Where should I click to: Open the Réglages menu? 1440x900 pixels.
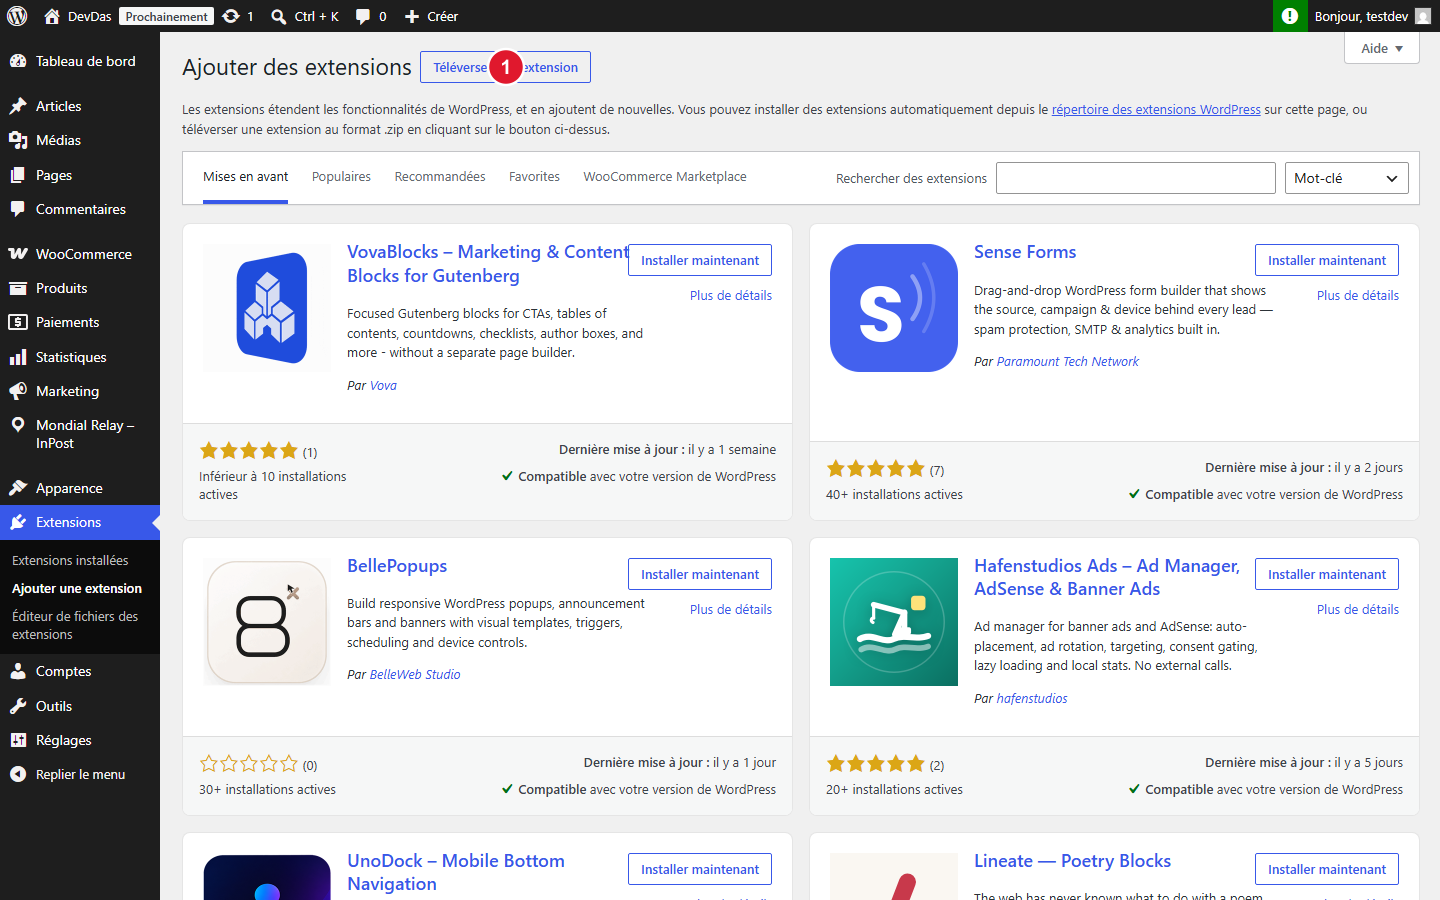[x=80, y=740]
